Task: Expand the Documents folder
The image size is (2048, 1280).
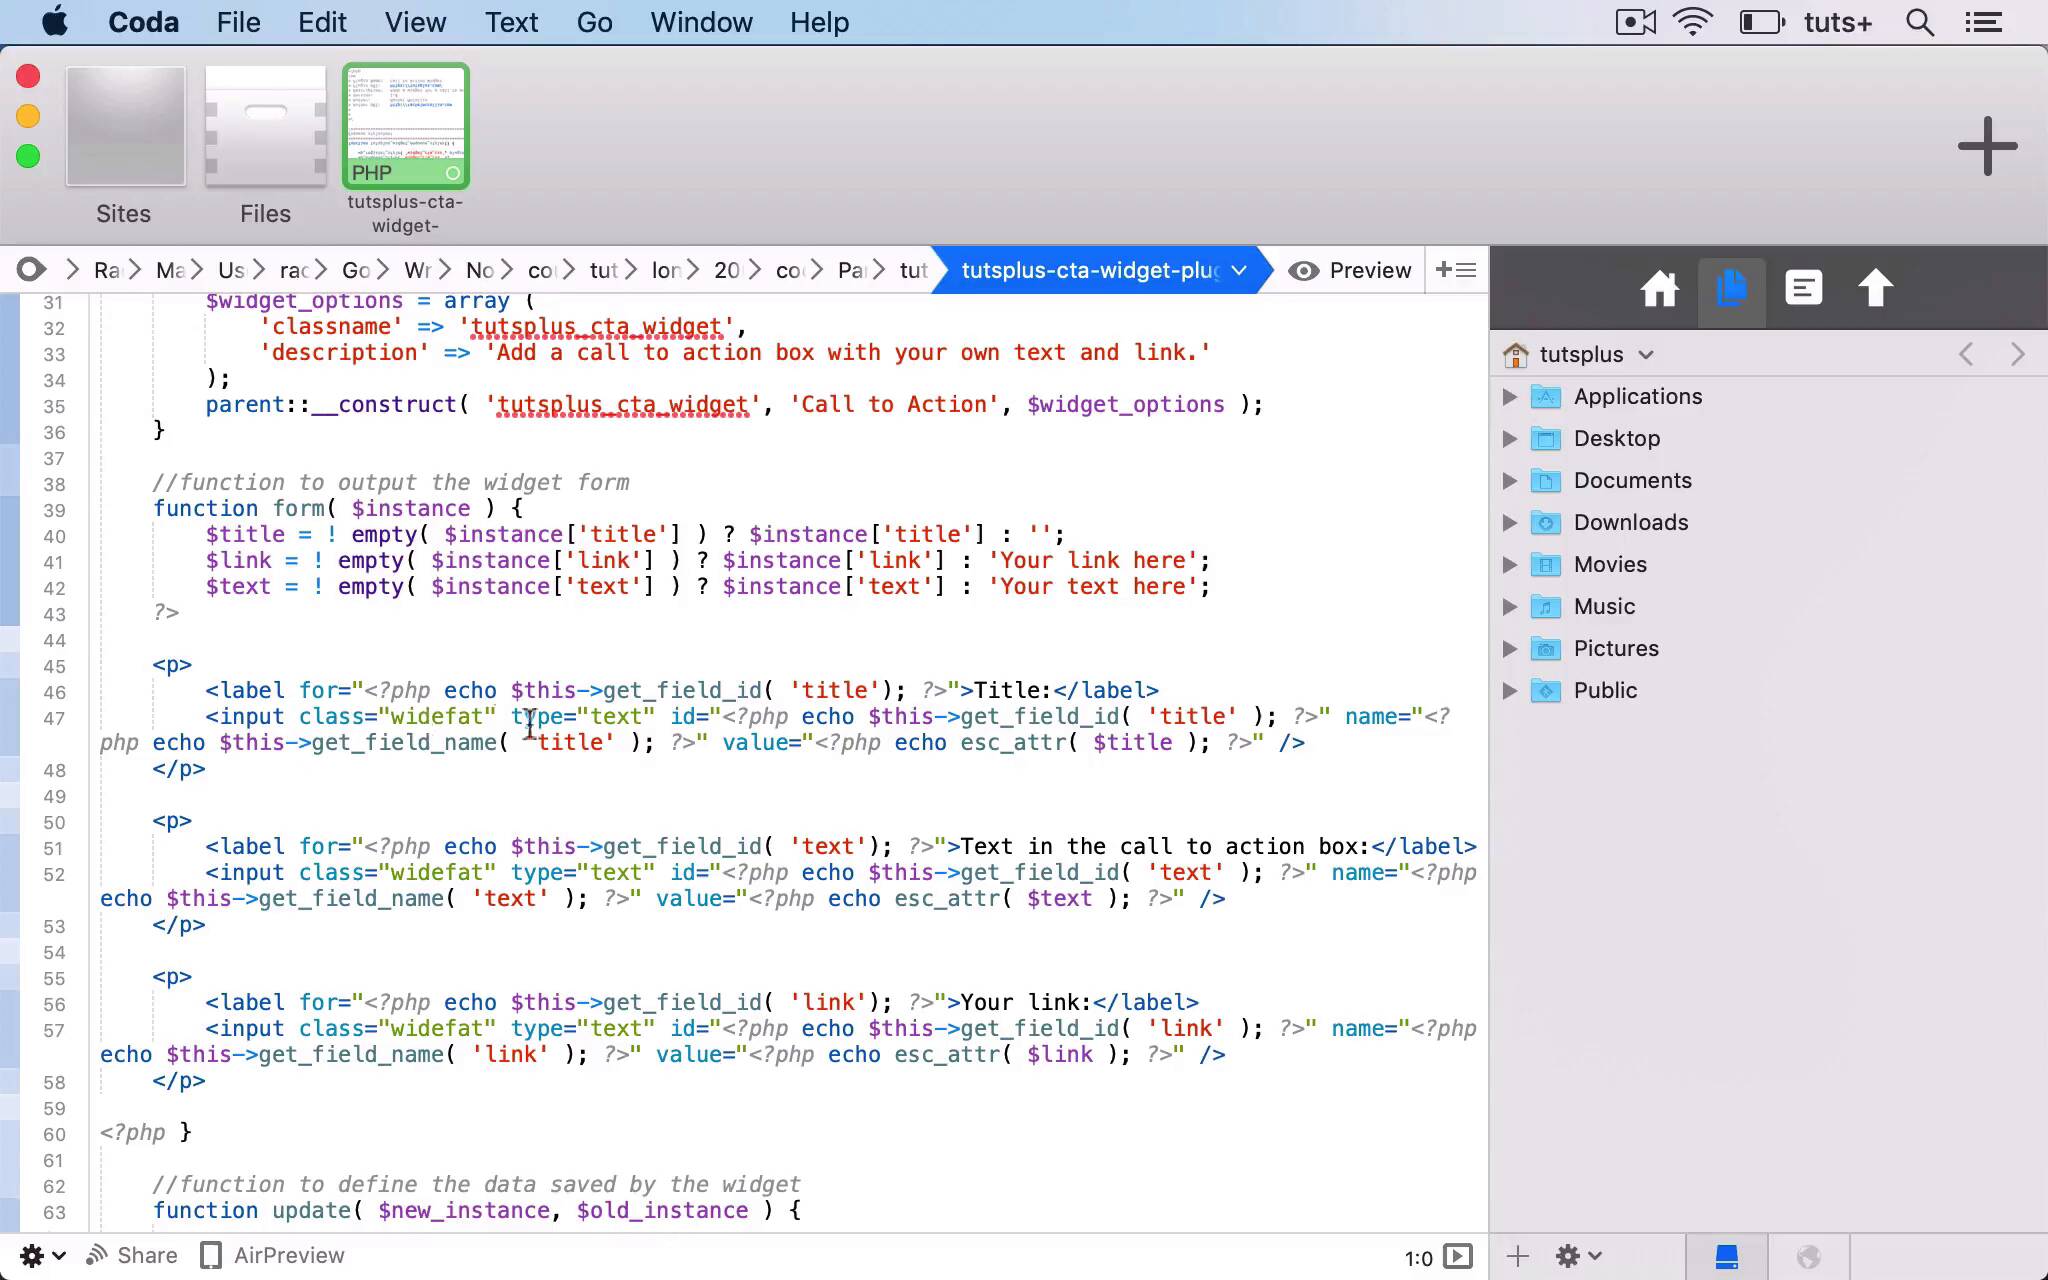Action: [x=1510, y=481]
